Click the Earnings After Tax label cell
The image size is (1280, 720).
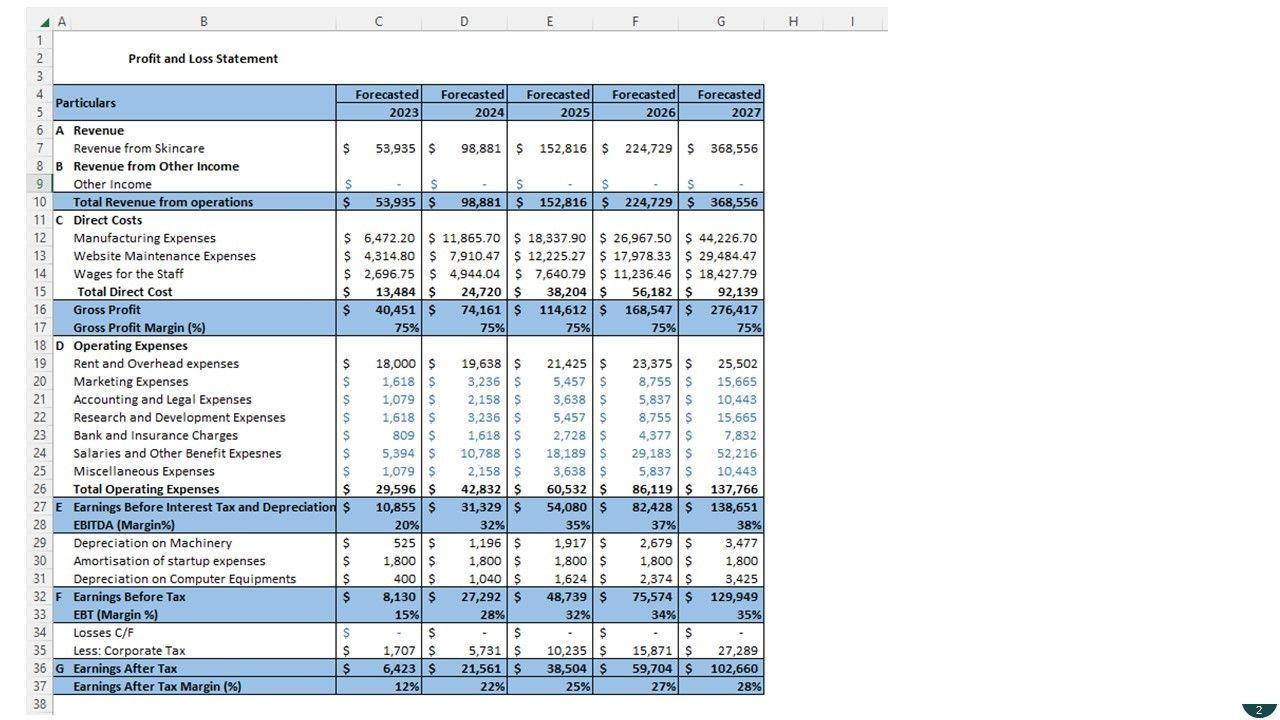[x=125, y=668]
